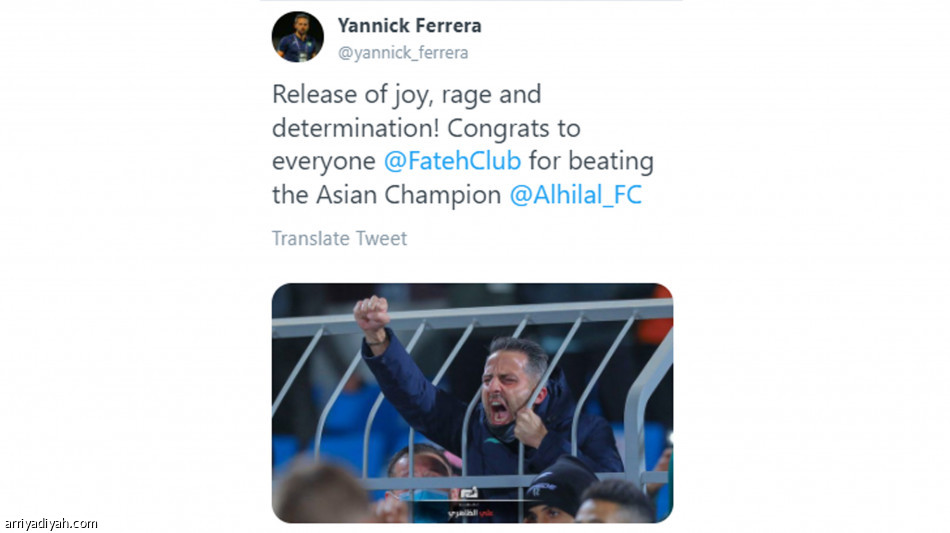
Task: Open the @FatehClub mention
Action: tap(452, 161)
